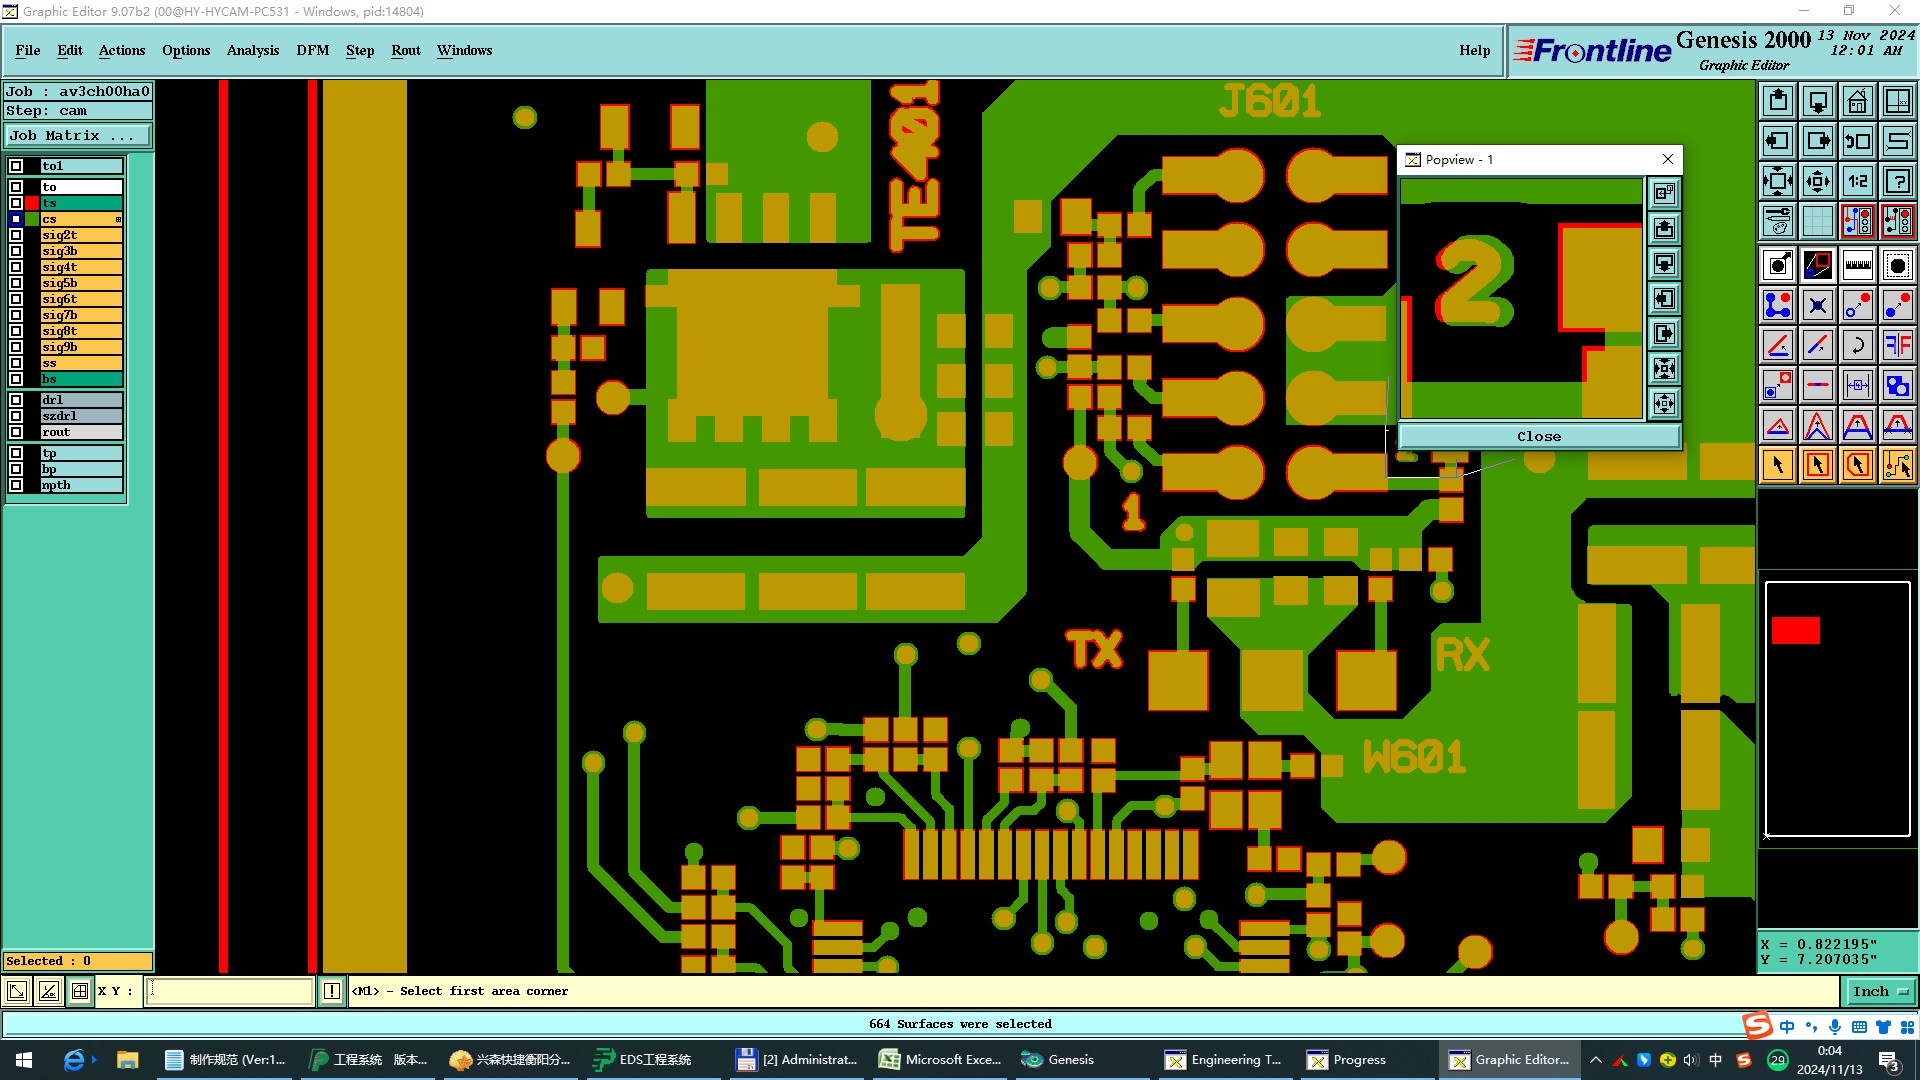Click the delete feature X icon

[1818, 305]
